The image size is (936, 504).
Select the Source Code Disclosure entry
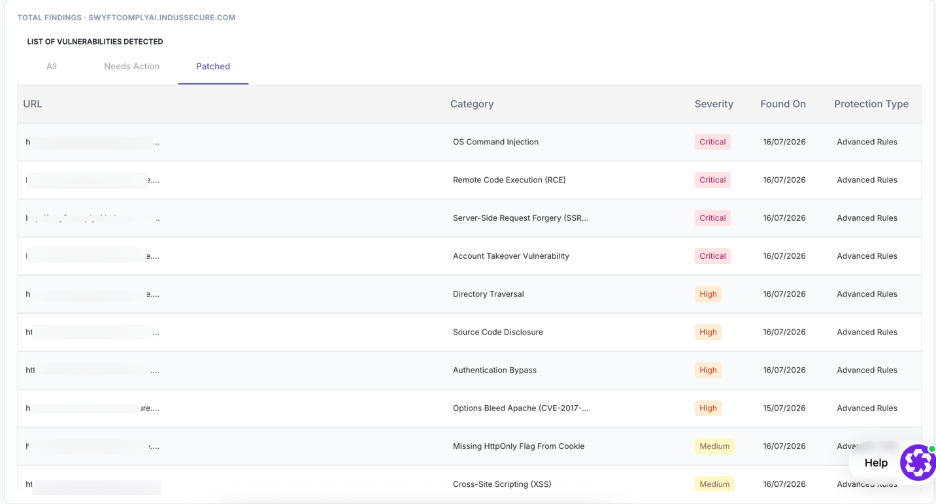(x=498, y=332)
